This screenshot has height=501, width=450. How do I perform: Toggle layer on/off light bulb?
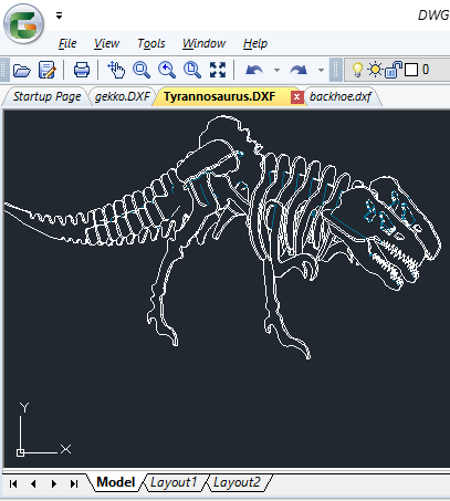pos(357,70)
